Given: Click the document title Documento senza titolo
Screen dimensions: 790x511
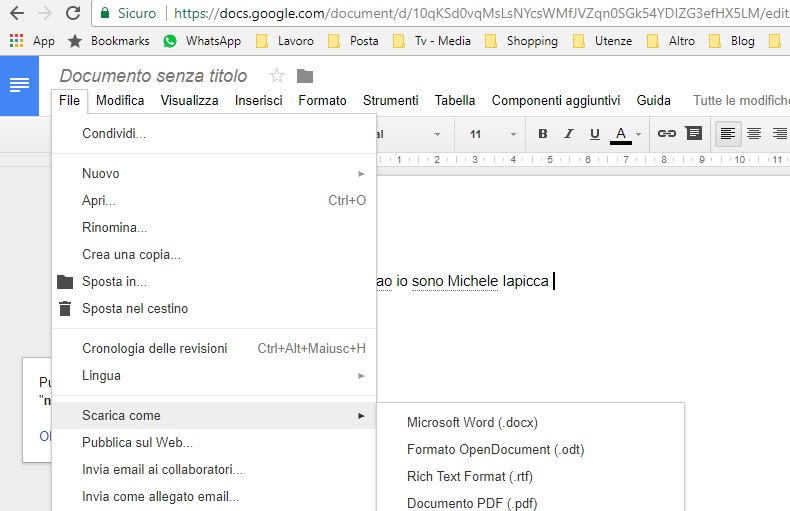Looking at the screenshot, I should coord(153,76).
